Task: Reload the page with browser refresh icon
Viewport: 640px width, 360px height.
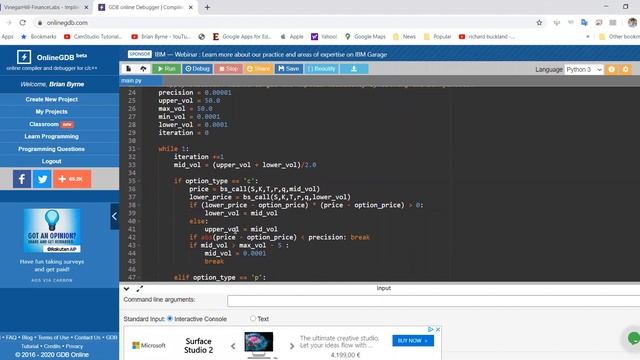Action: click(x=22, y=23)
